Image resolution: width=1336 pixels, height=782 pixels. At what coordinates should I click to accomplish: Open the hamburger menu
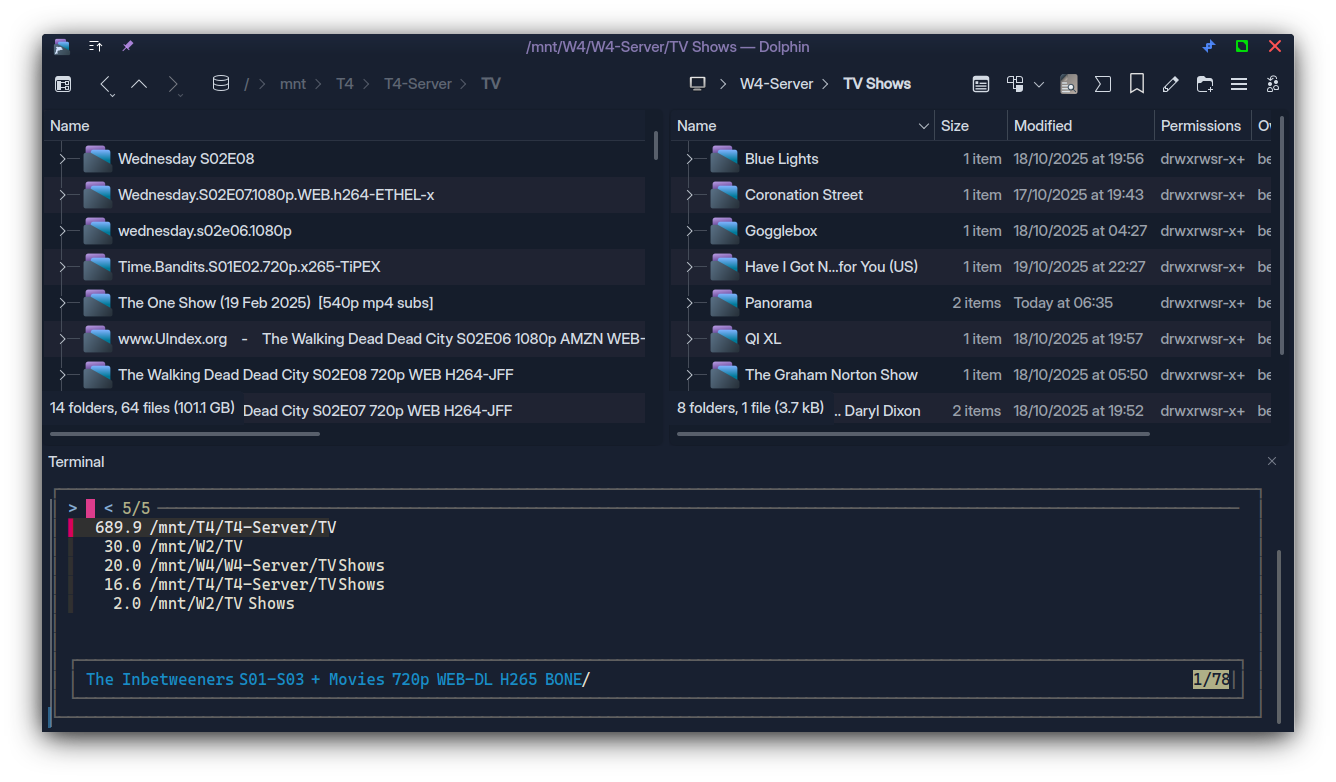[x=1238, y=84]
